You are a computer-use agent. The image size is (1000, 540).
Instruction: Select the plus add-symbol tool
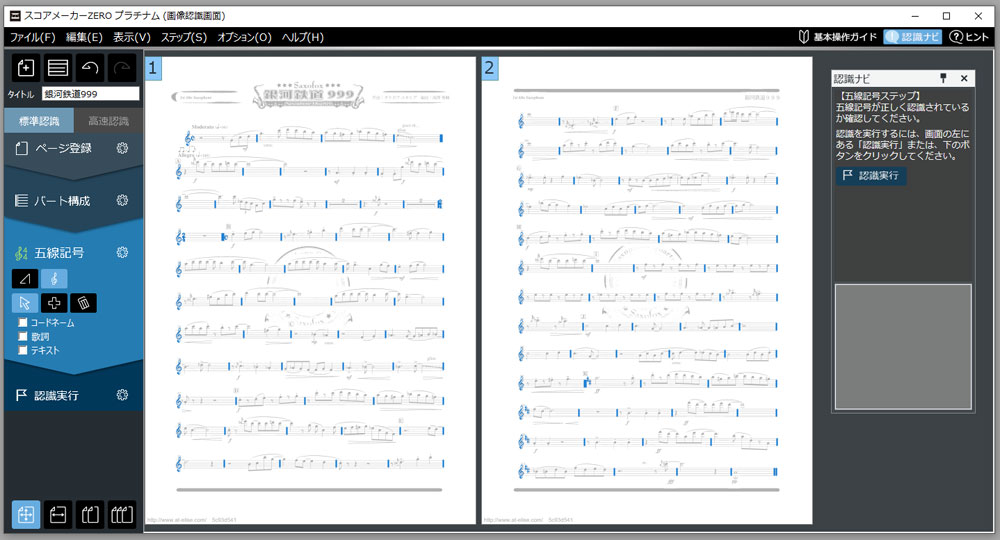click(x=54, y=303)
